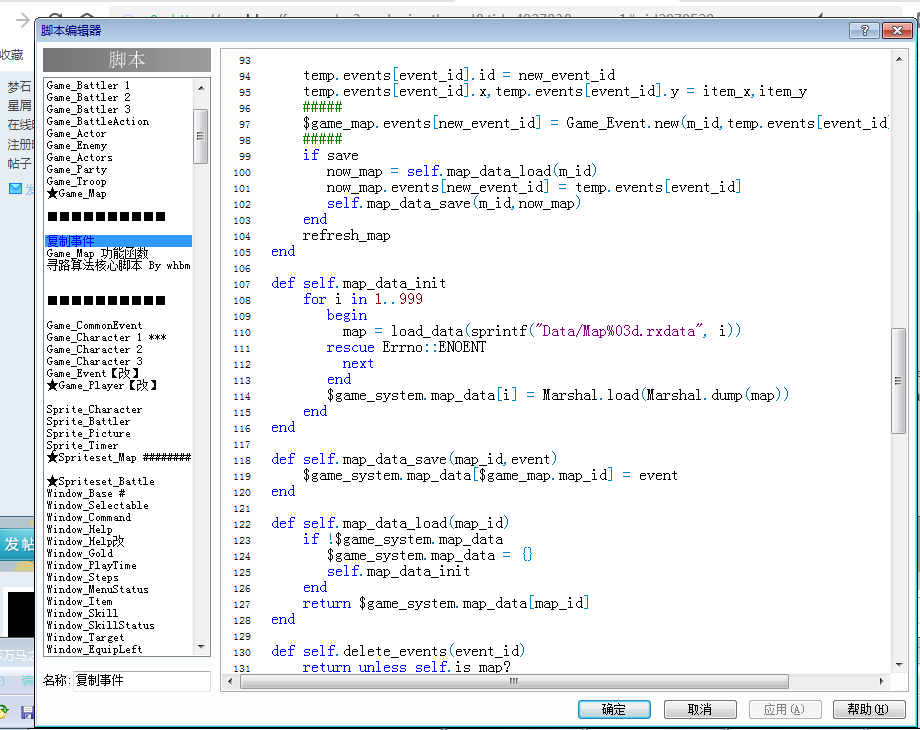Select Game_Battler 3 script
920x730 pixels.
(89, 109)
